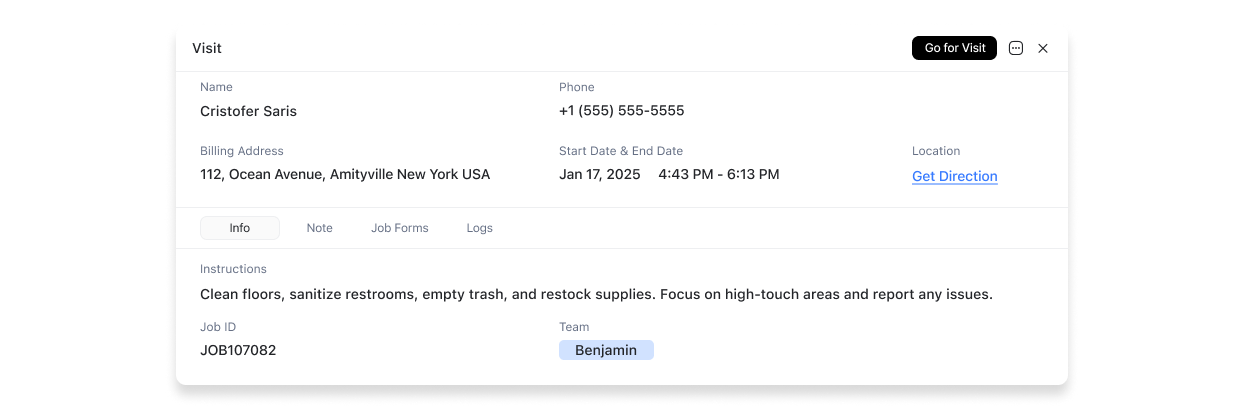Switch to the Note tab
This screenshot has width=1245, height=407.
[x=320, y=228]
